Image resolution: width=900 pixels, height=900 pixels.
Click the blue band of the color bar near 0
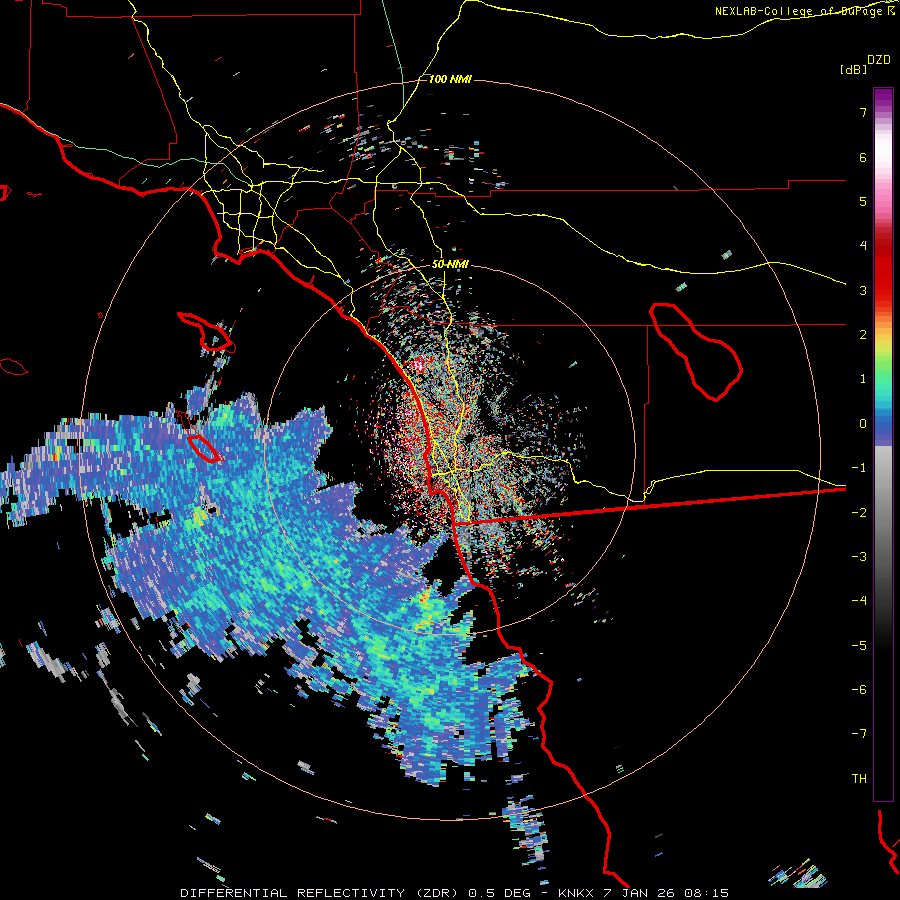pos(883,424)
